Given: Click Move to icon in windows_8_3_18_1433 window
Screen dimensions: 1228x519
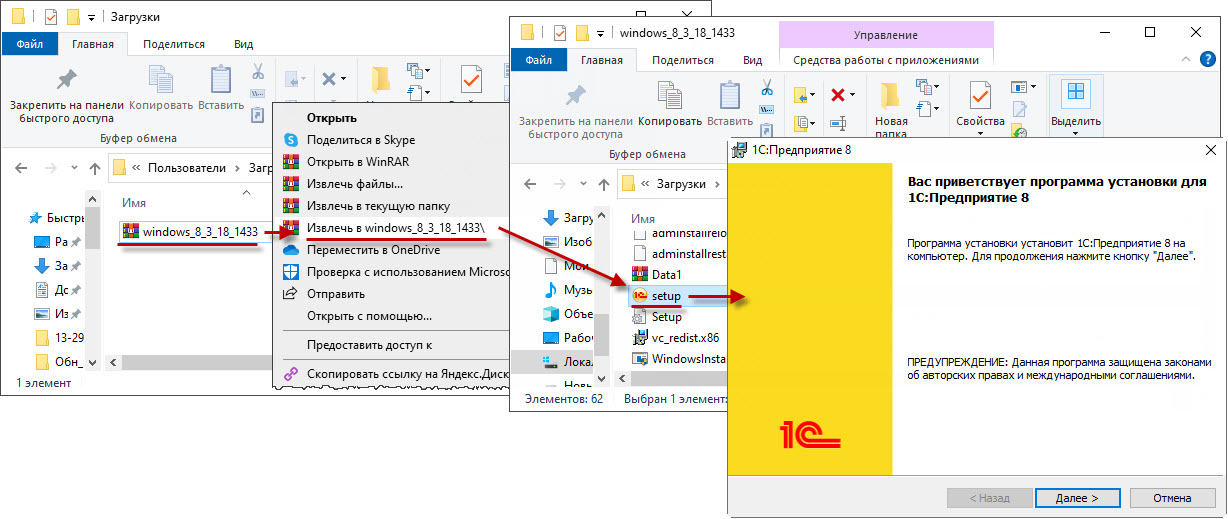Looking at the screenshot, I should click(x=804, y=95).
